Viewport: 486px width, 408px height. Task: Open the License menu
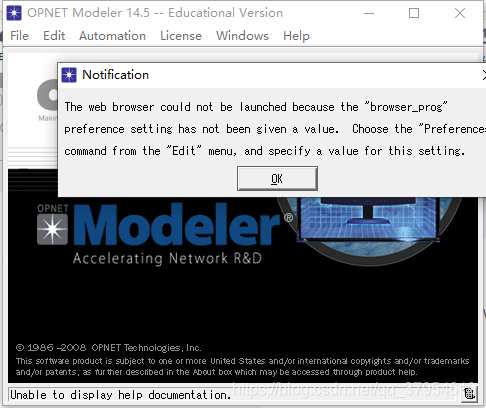(181, 36)
